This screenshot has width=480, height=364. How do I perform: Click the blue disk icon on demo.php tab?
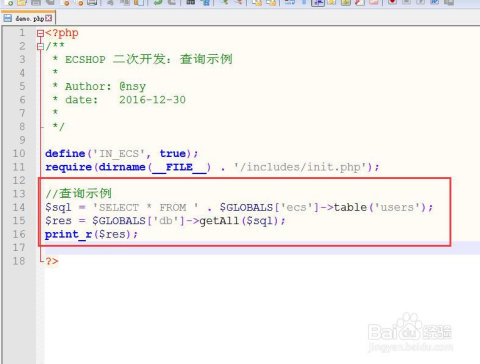8,18
